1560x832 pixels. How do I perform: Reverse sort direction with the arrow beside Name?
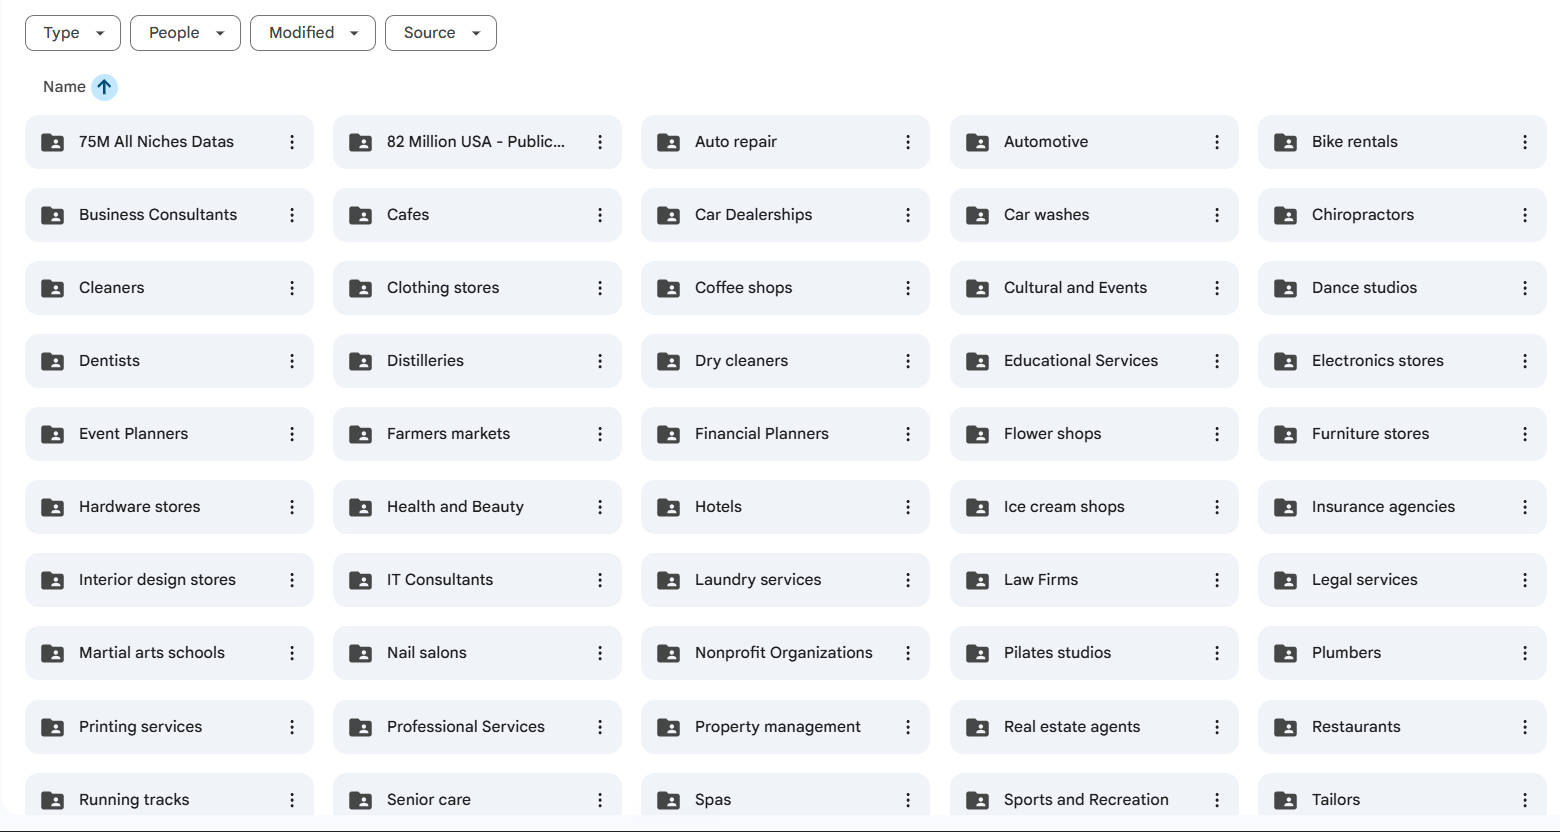[104, 87]
